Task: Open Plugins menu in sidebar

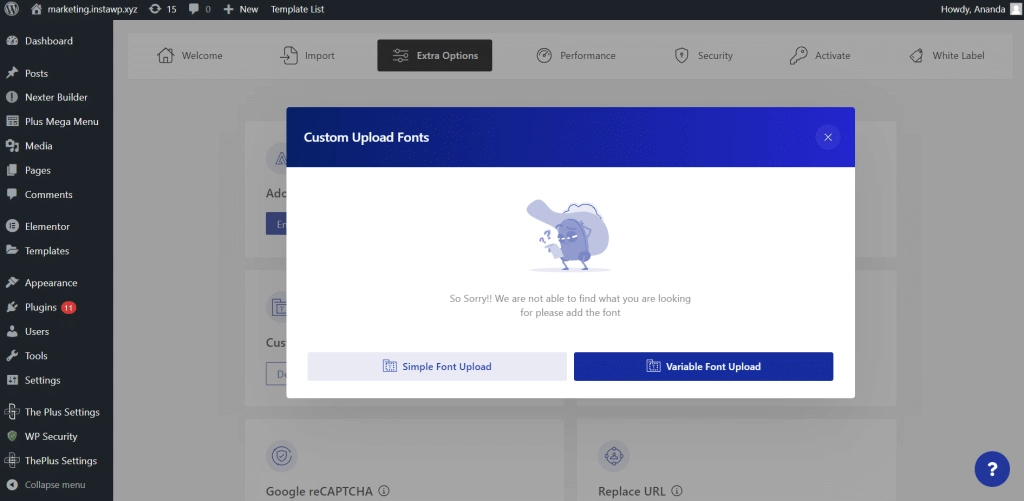Action: pos(40,307)
